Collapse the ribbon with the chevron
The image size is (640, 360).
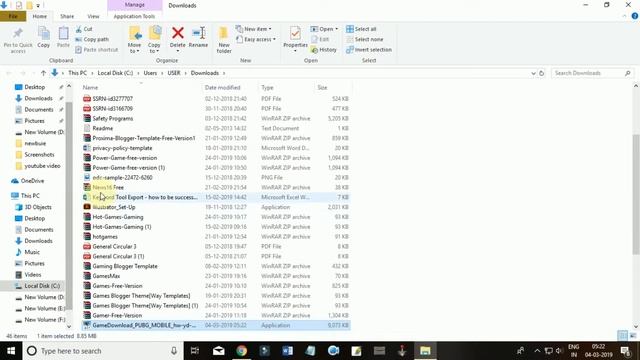(x=624, y=16)
